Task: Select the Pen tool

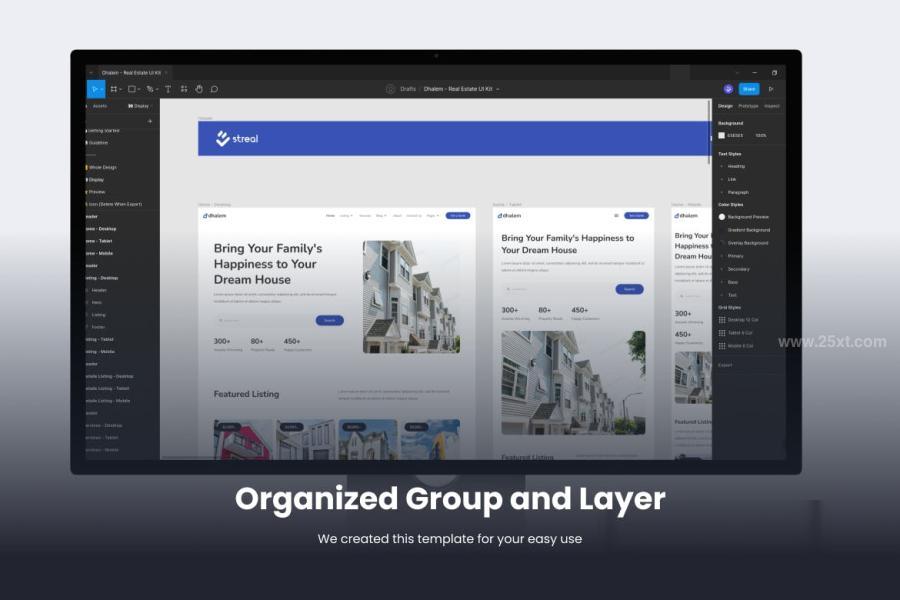Action: pos(150,89)
